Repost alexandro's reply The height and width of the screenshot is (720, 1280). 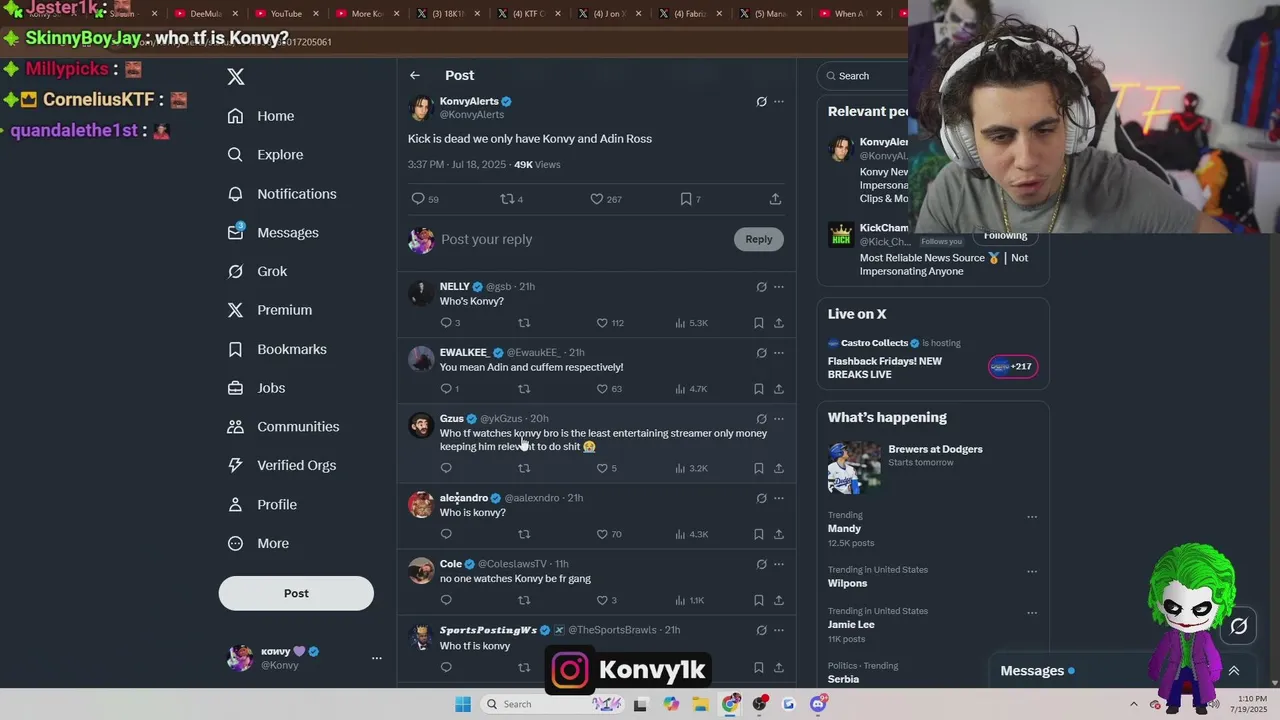(x=524, y=534)
